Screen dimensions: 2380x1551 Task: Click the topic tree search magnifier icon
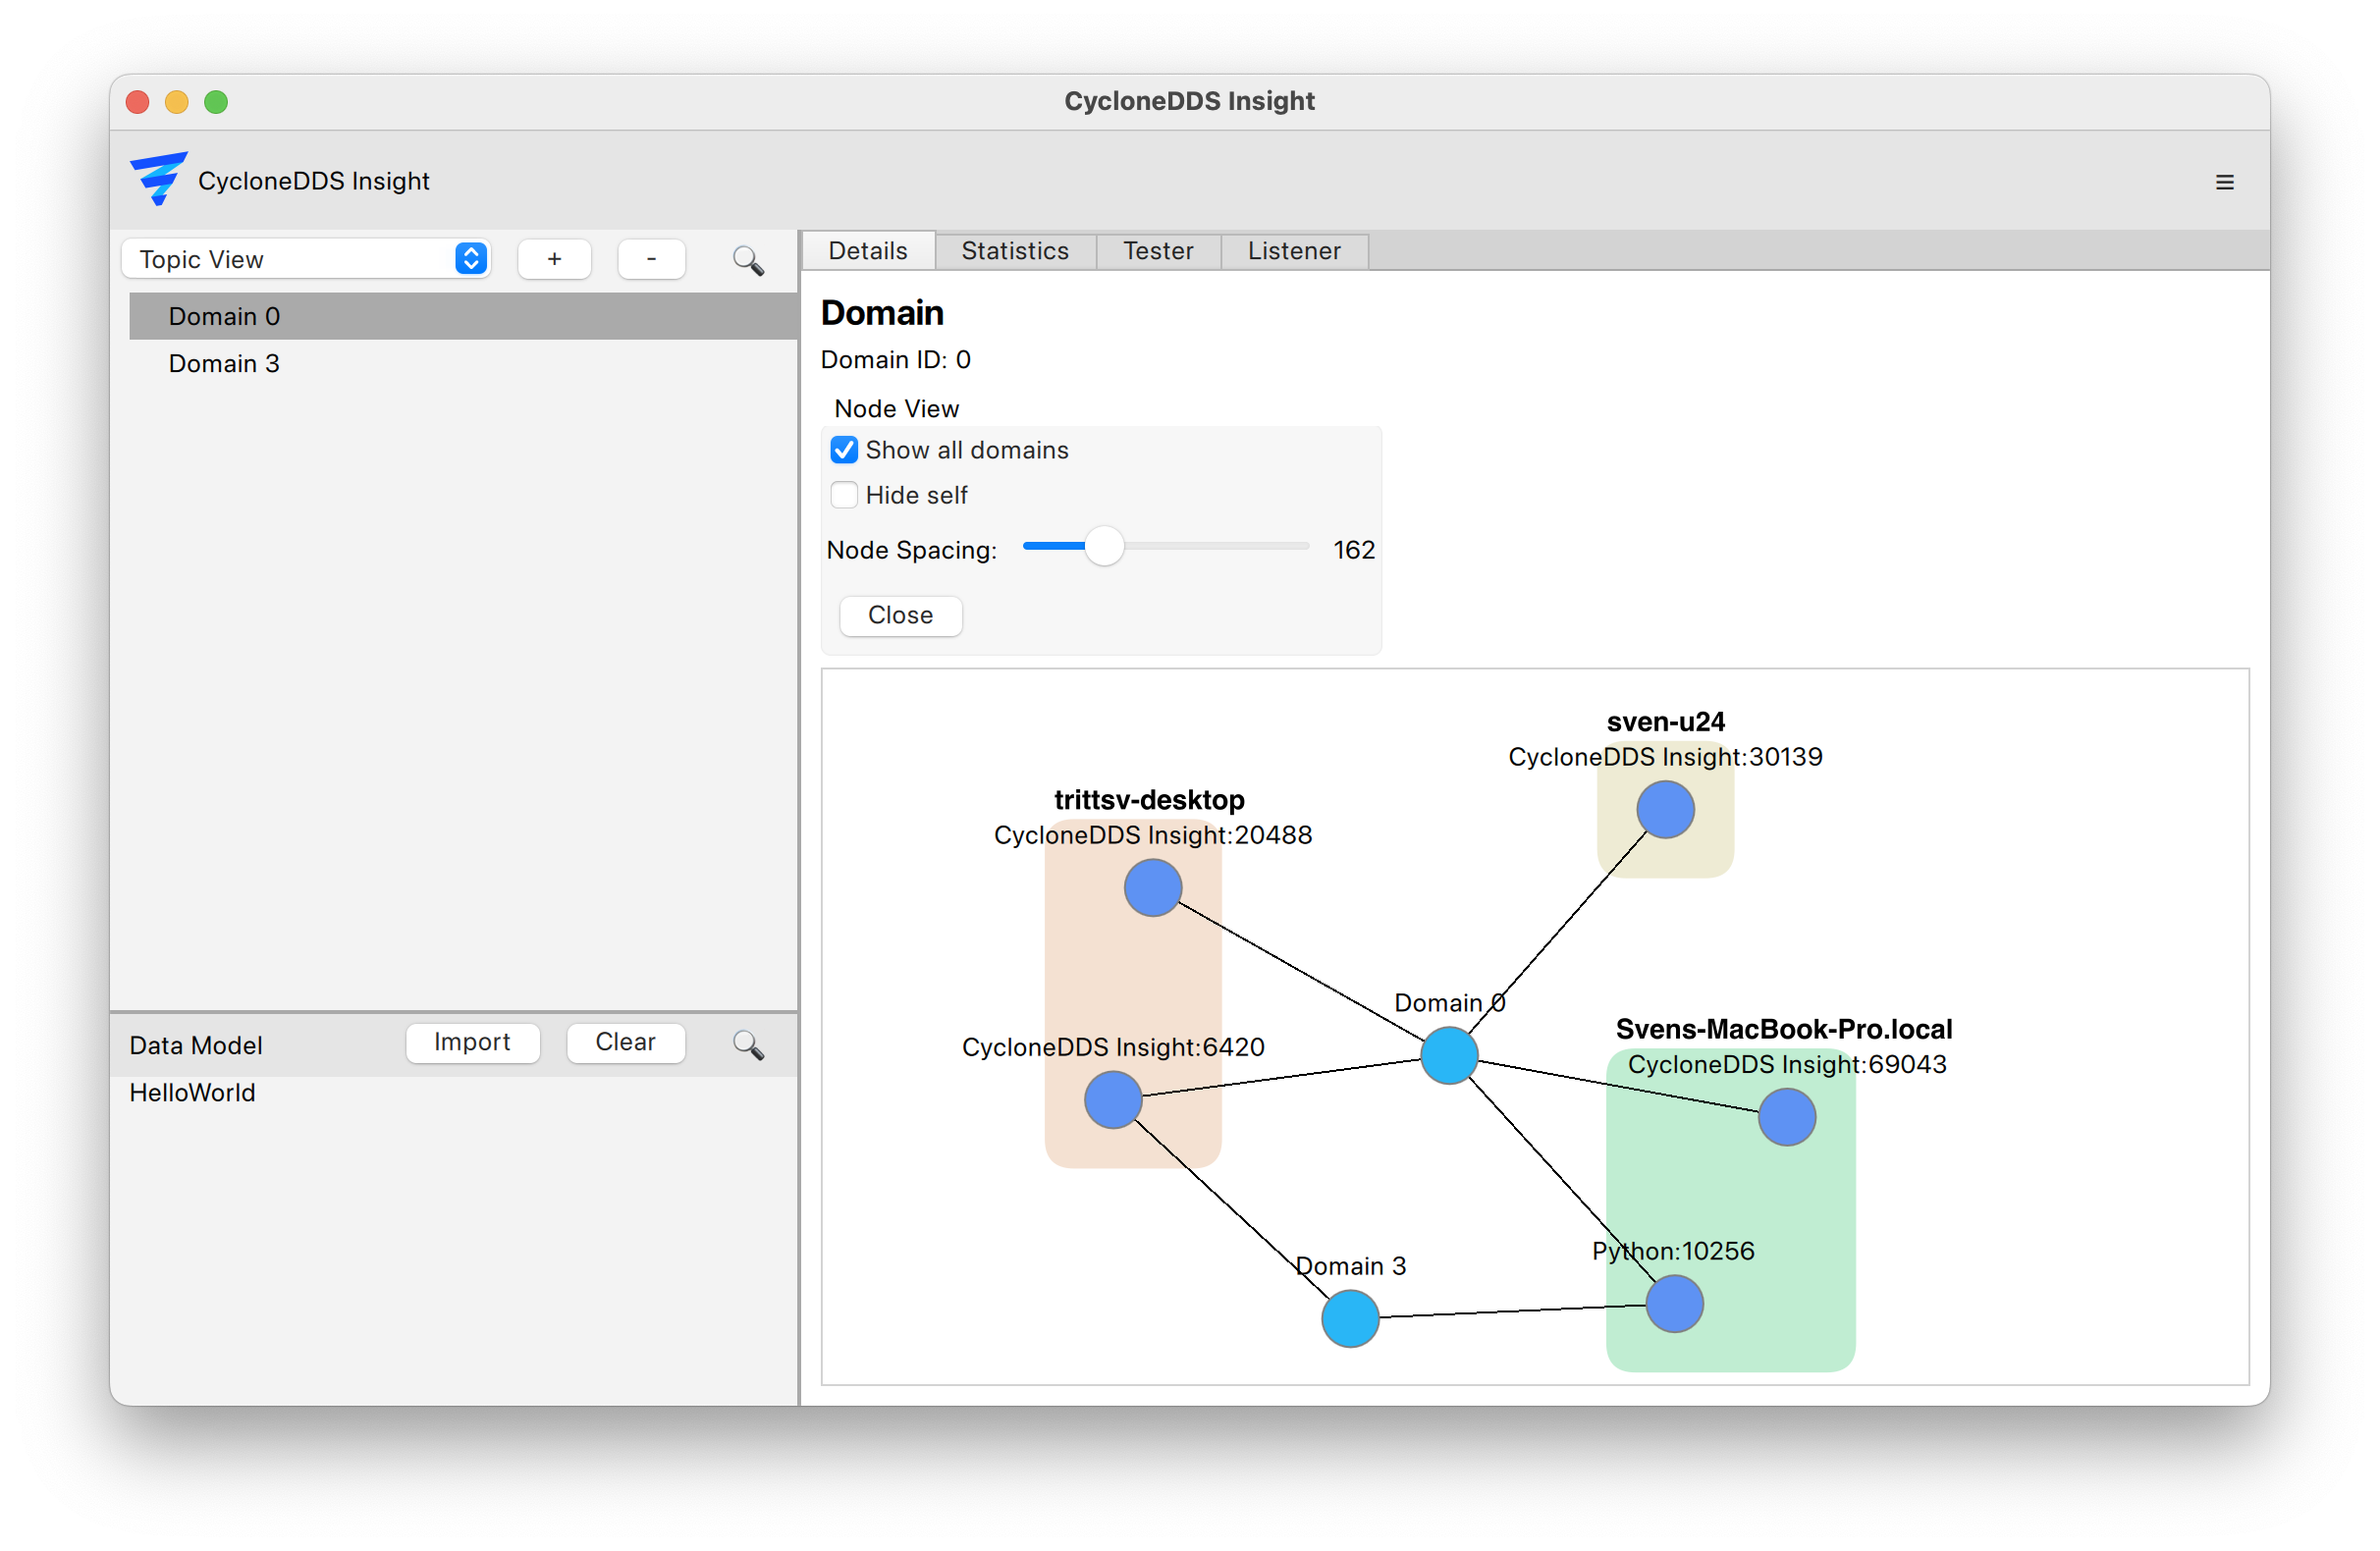[748, 261]
